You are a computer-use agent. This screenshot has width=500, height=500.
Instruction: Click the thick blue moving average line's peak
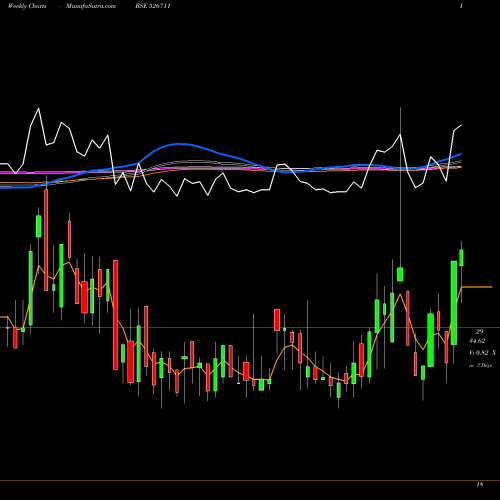point(178,144)
